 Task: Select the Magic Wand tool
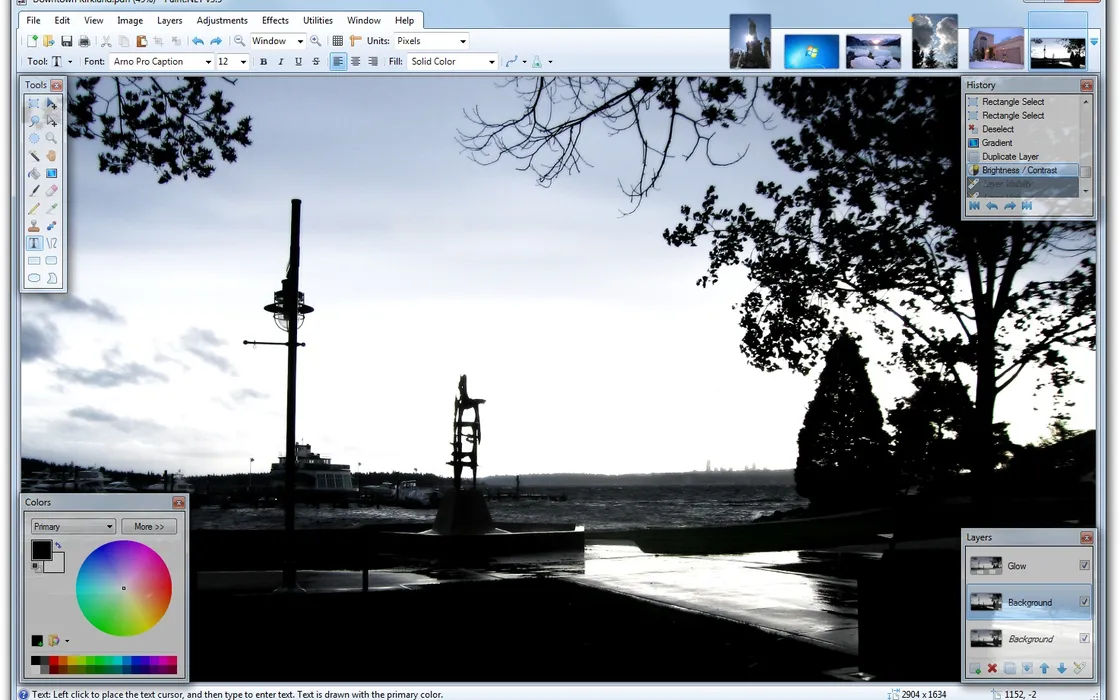34,156
